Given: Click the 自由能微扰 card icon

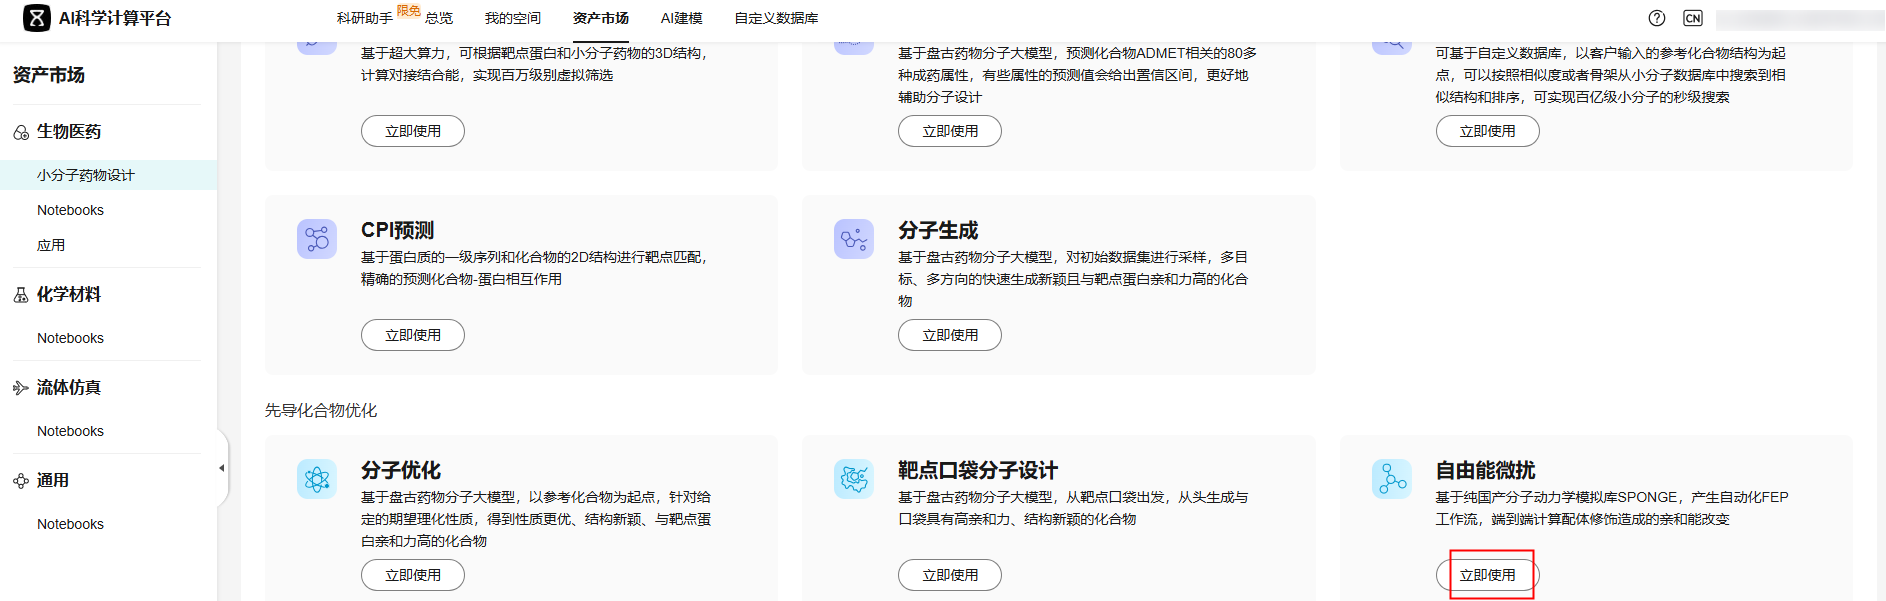Looking at the screenshot, I should (x=1392, y=479).
